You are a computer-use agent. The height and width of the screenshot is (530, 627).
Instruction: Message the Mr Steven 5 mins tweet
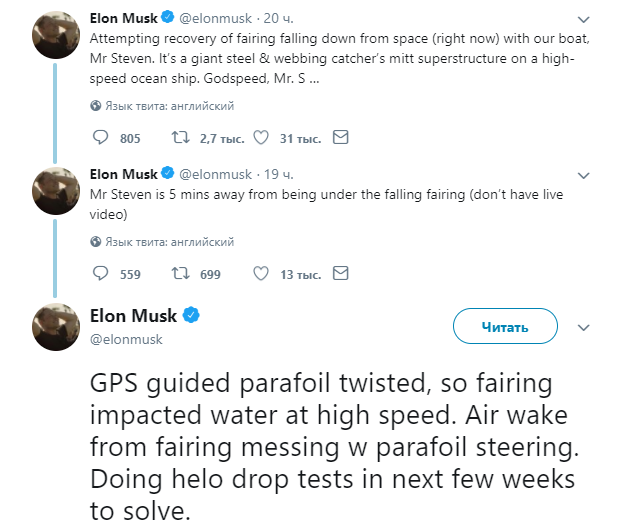click(x=341, y=274)
